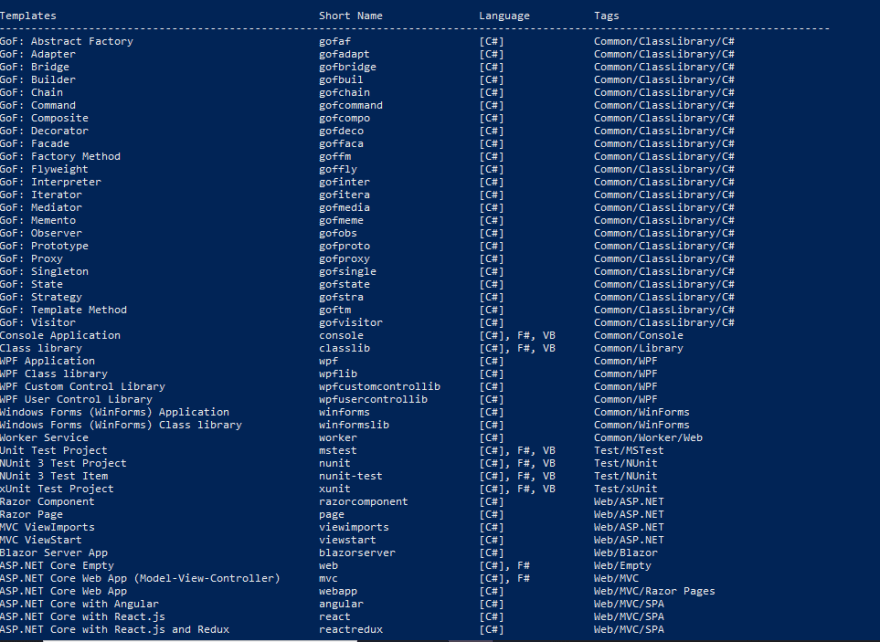Click the 'gofproto' short name

pyautogui.click(x=345, y=246)
